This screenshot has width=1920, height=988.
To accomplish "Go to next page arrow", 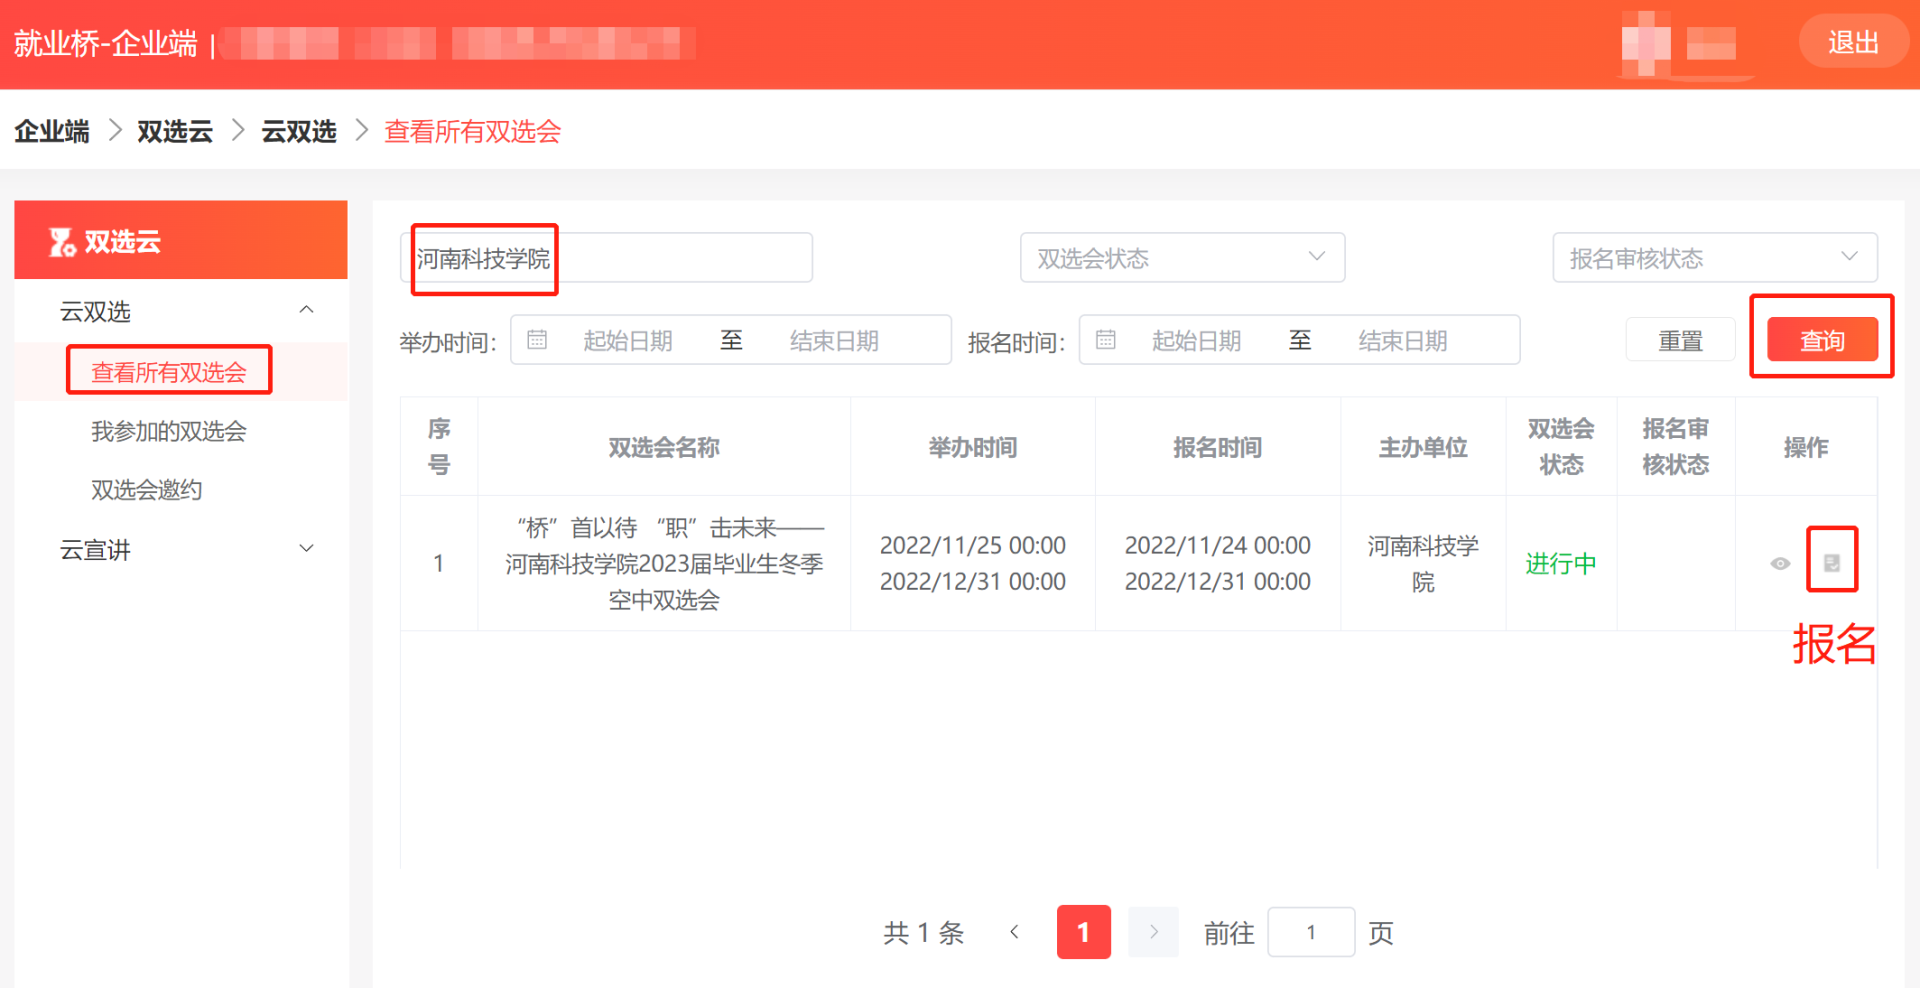I will point(1153,932).
